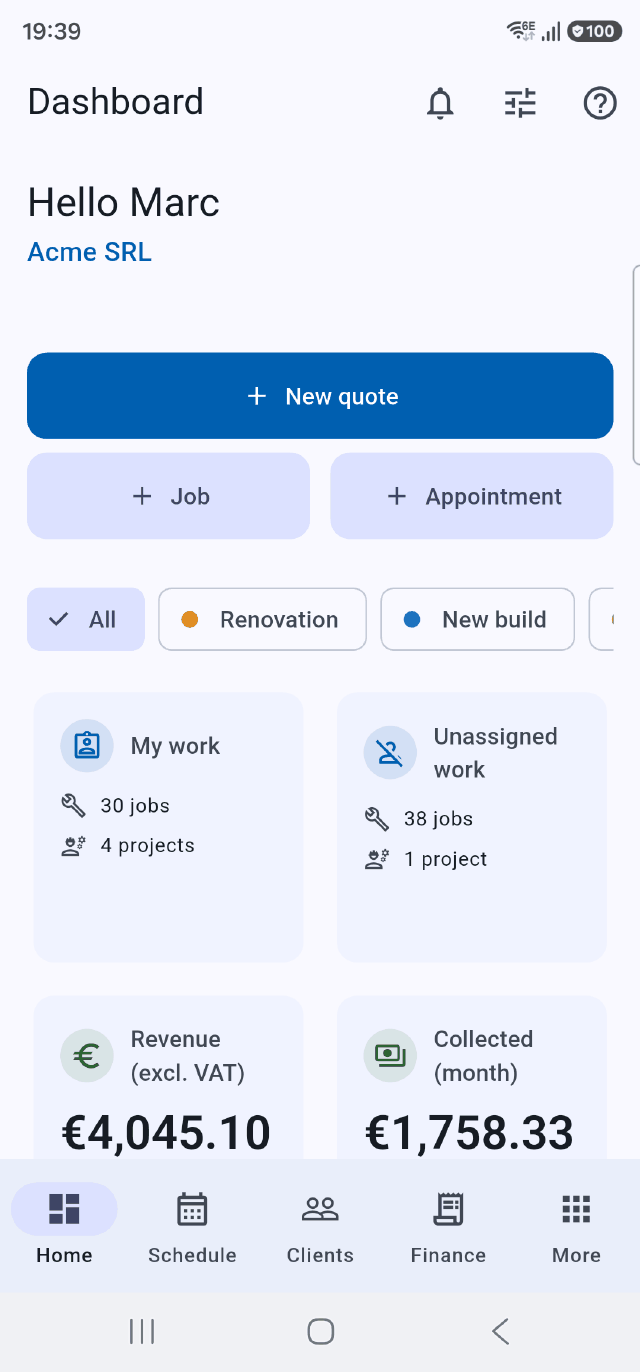Tap the Android recent apps button

pos(142,1331)
